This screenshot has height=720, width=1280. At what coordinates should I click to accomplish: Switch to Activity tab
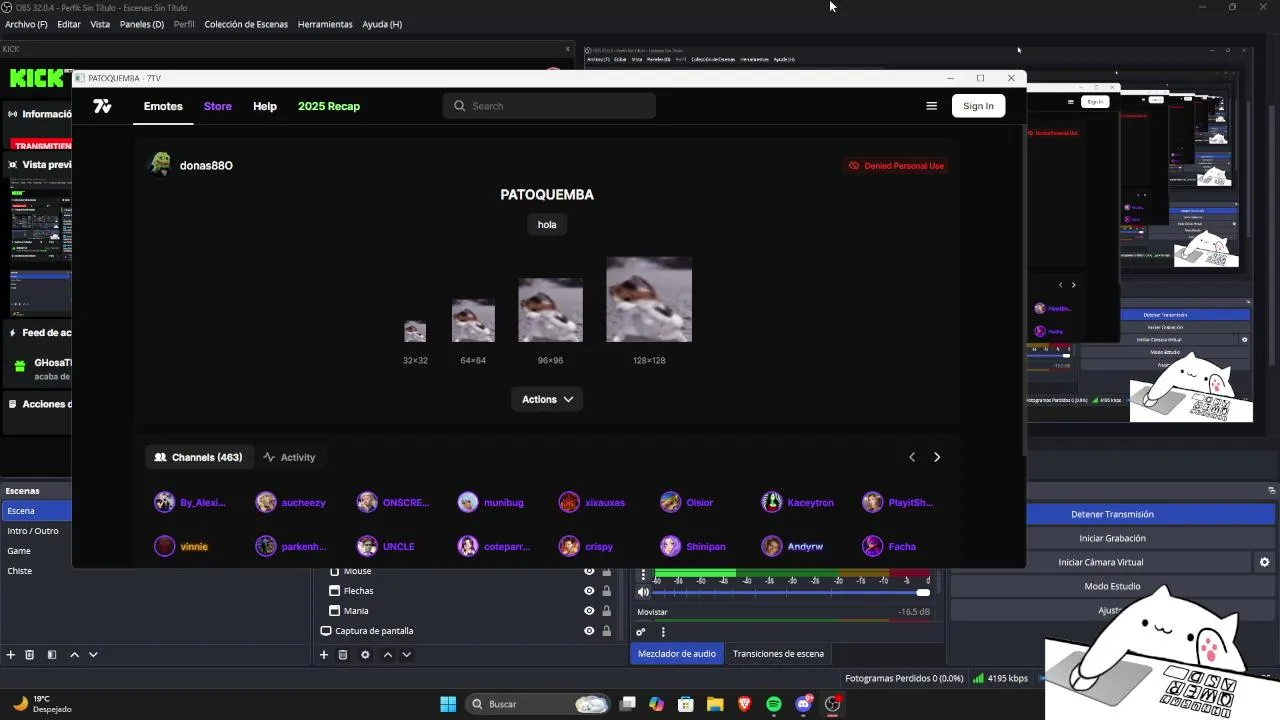pyautogui.click(x=289, y=457)
